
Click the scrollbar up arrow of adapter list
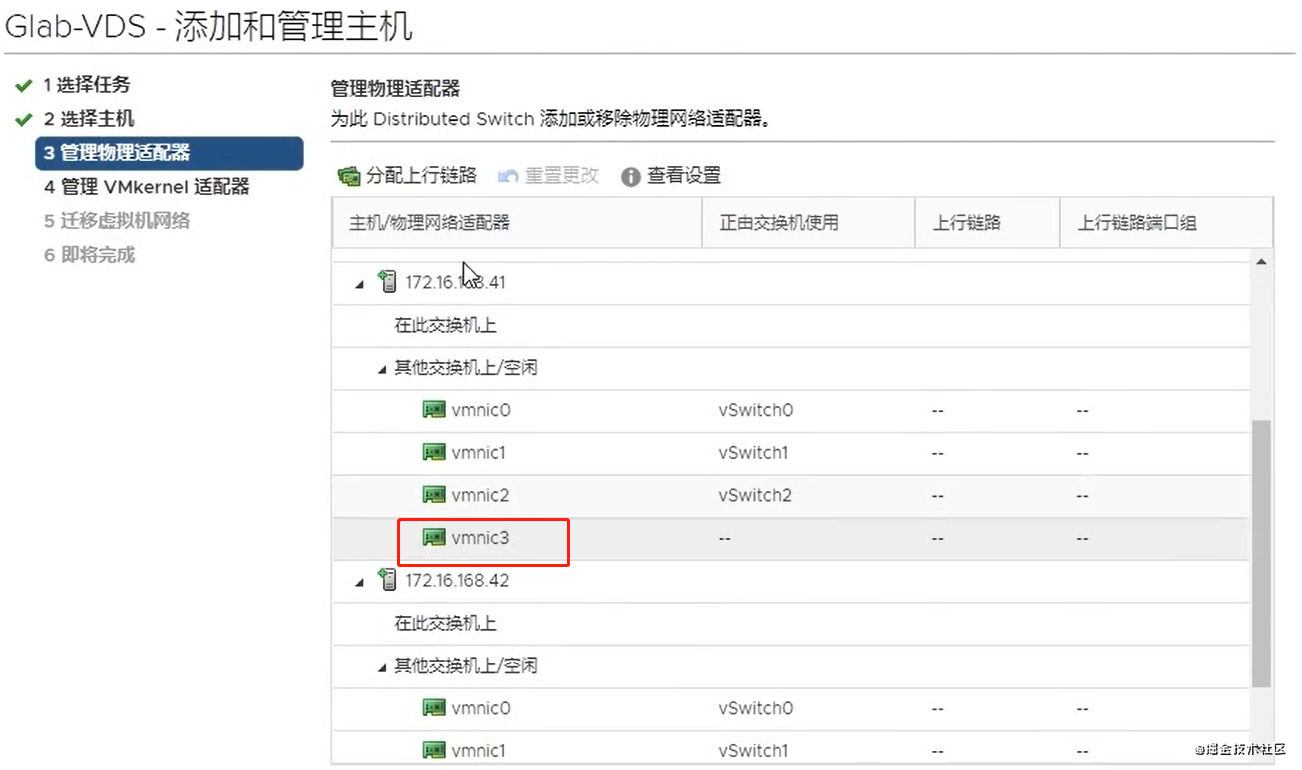(1262, 261)
